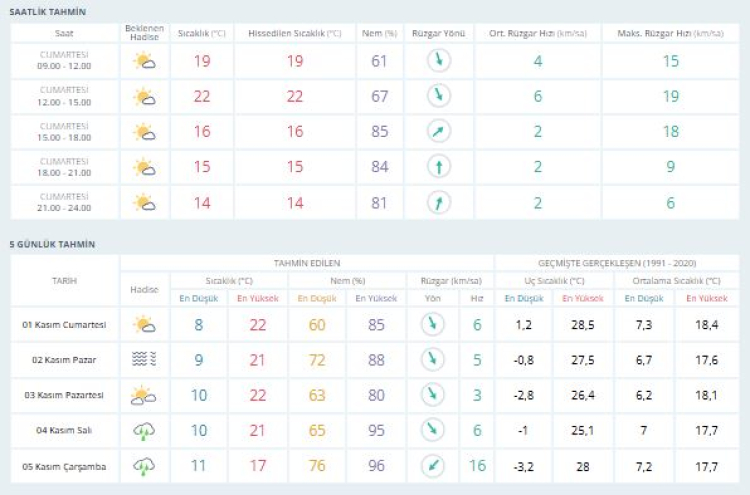Click the wind direction arrow for 15.00 - 18.00
Screen dimensions: 750x495
[x=438, y=132]
